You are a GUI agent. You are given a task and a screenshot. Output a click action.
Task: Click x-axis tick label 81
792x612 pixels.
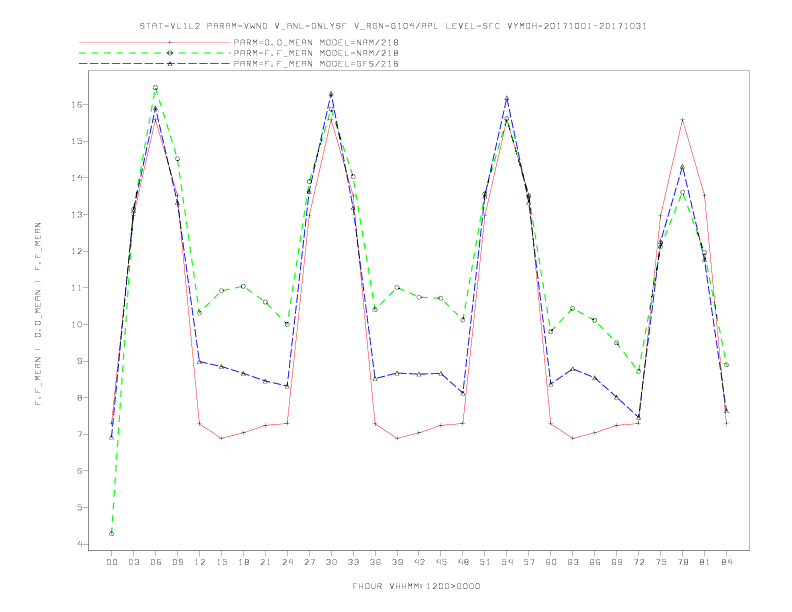tap(705, 562)
